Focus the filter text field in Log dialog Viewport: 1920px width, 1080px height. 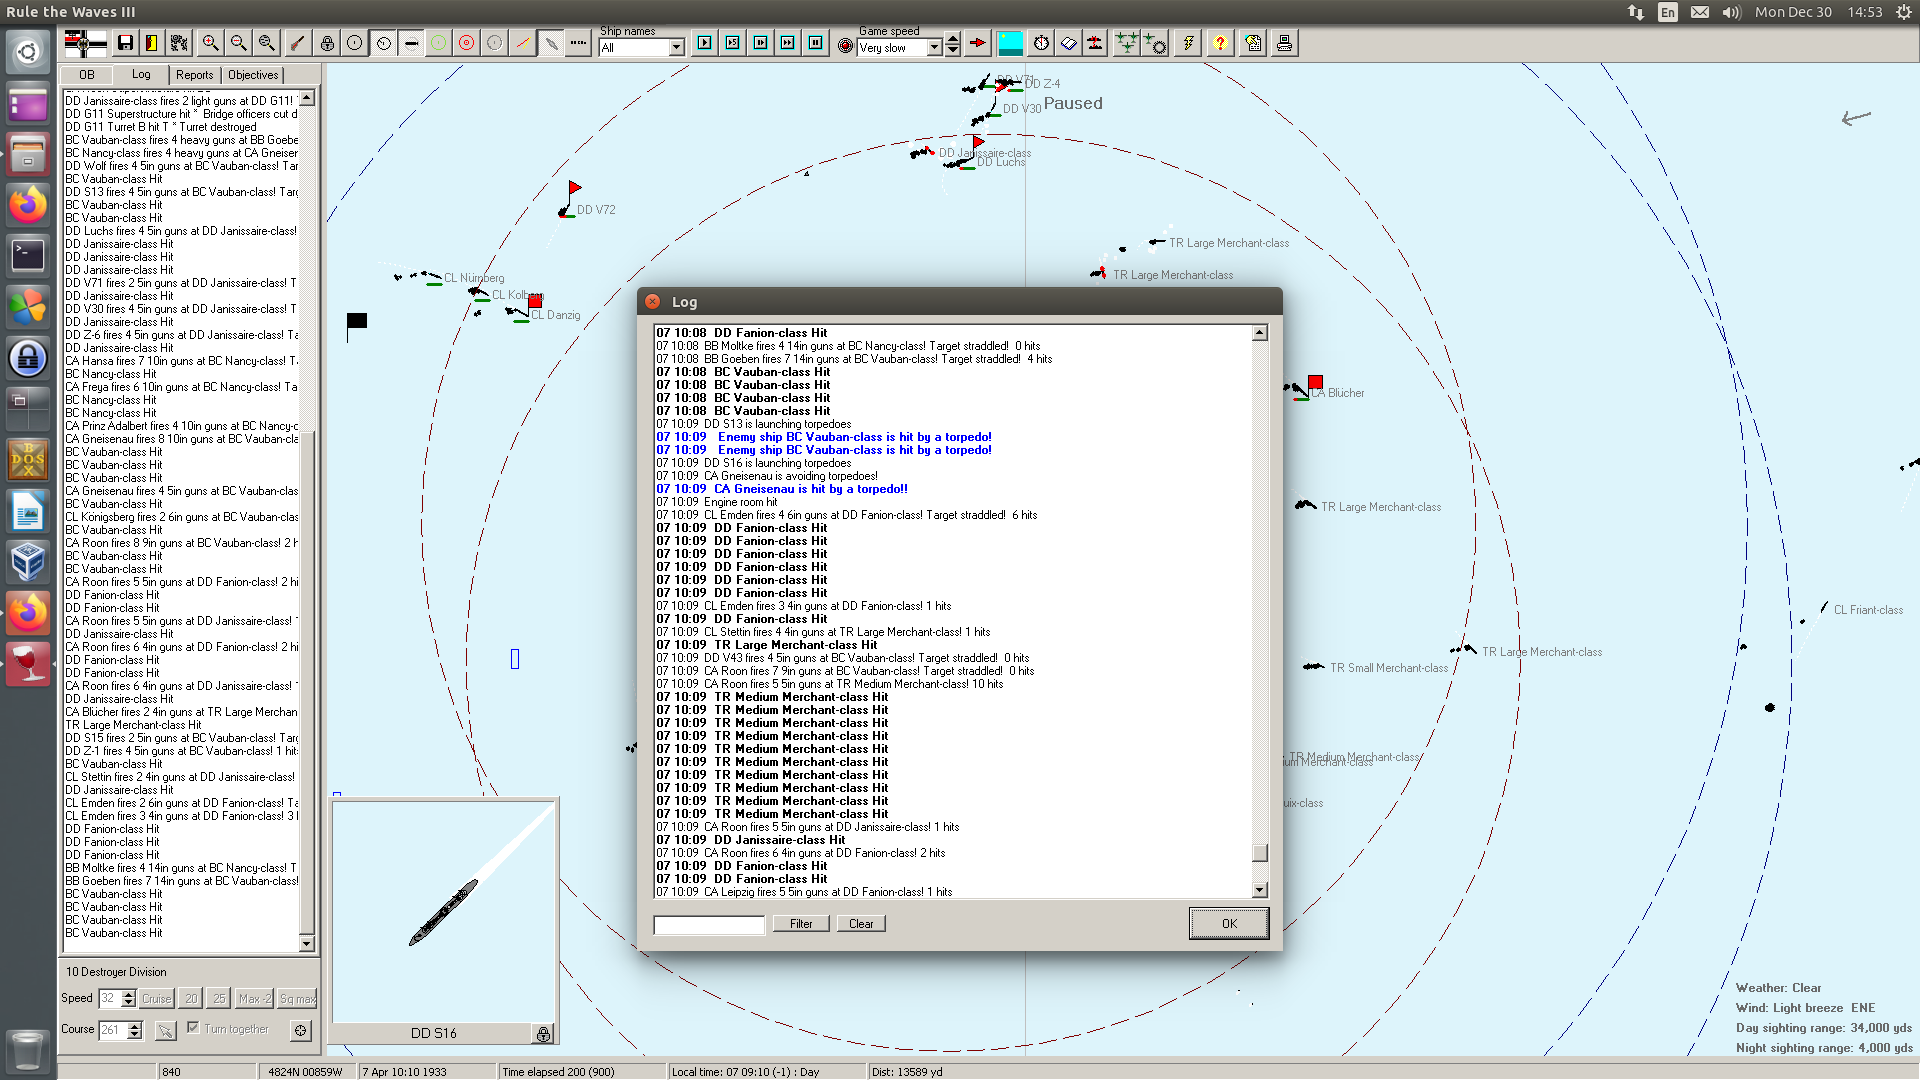pos(709,925)
